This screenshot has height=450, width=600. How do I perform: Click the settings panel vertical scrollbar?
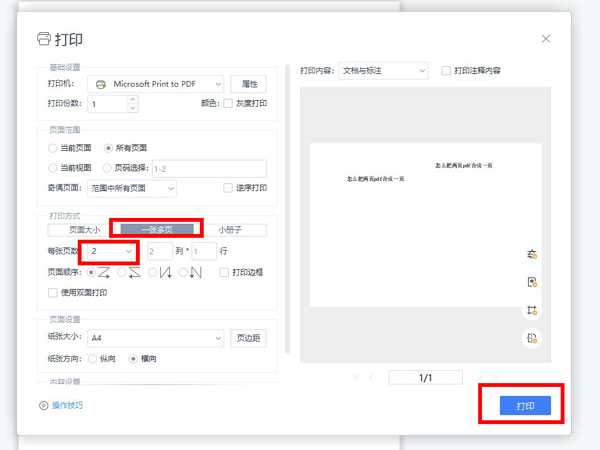pos(287,209)
